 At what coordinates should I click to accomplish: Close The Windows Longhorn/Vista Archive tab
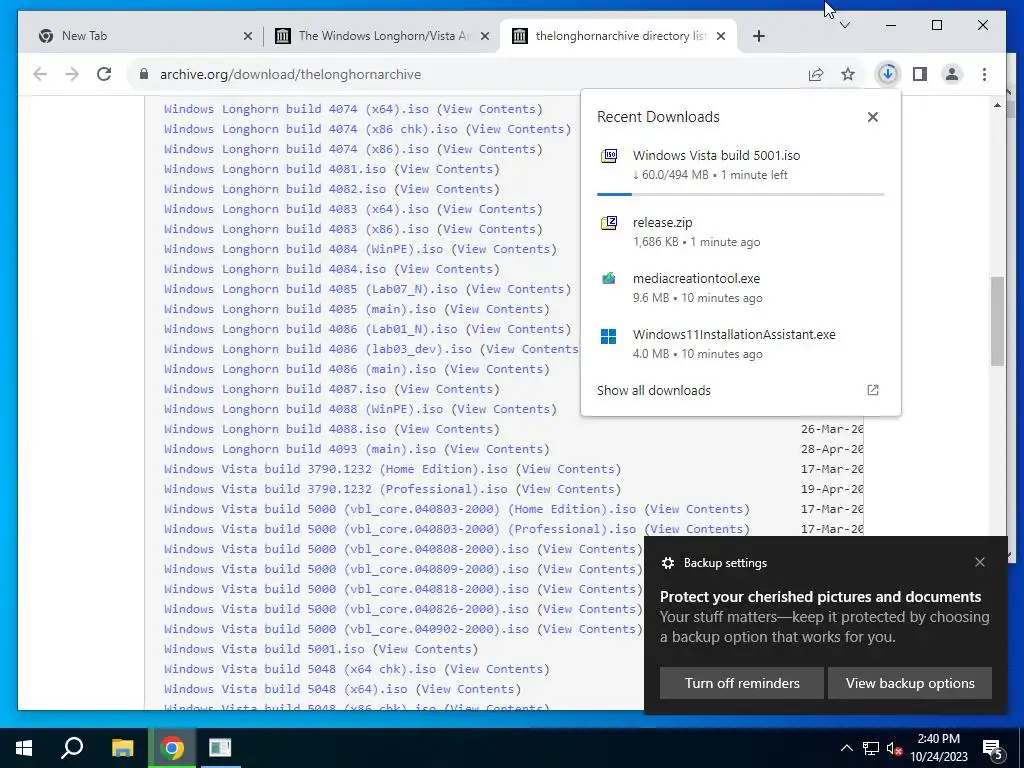coord(485,36)
